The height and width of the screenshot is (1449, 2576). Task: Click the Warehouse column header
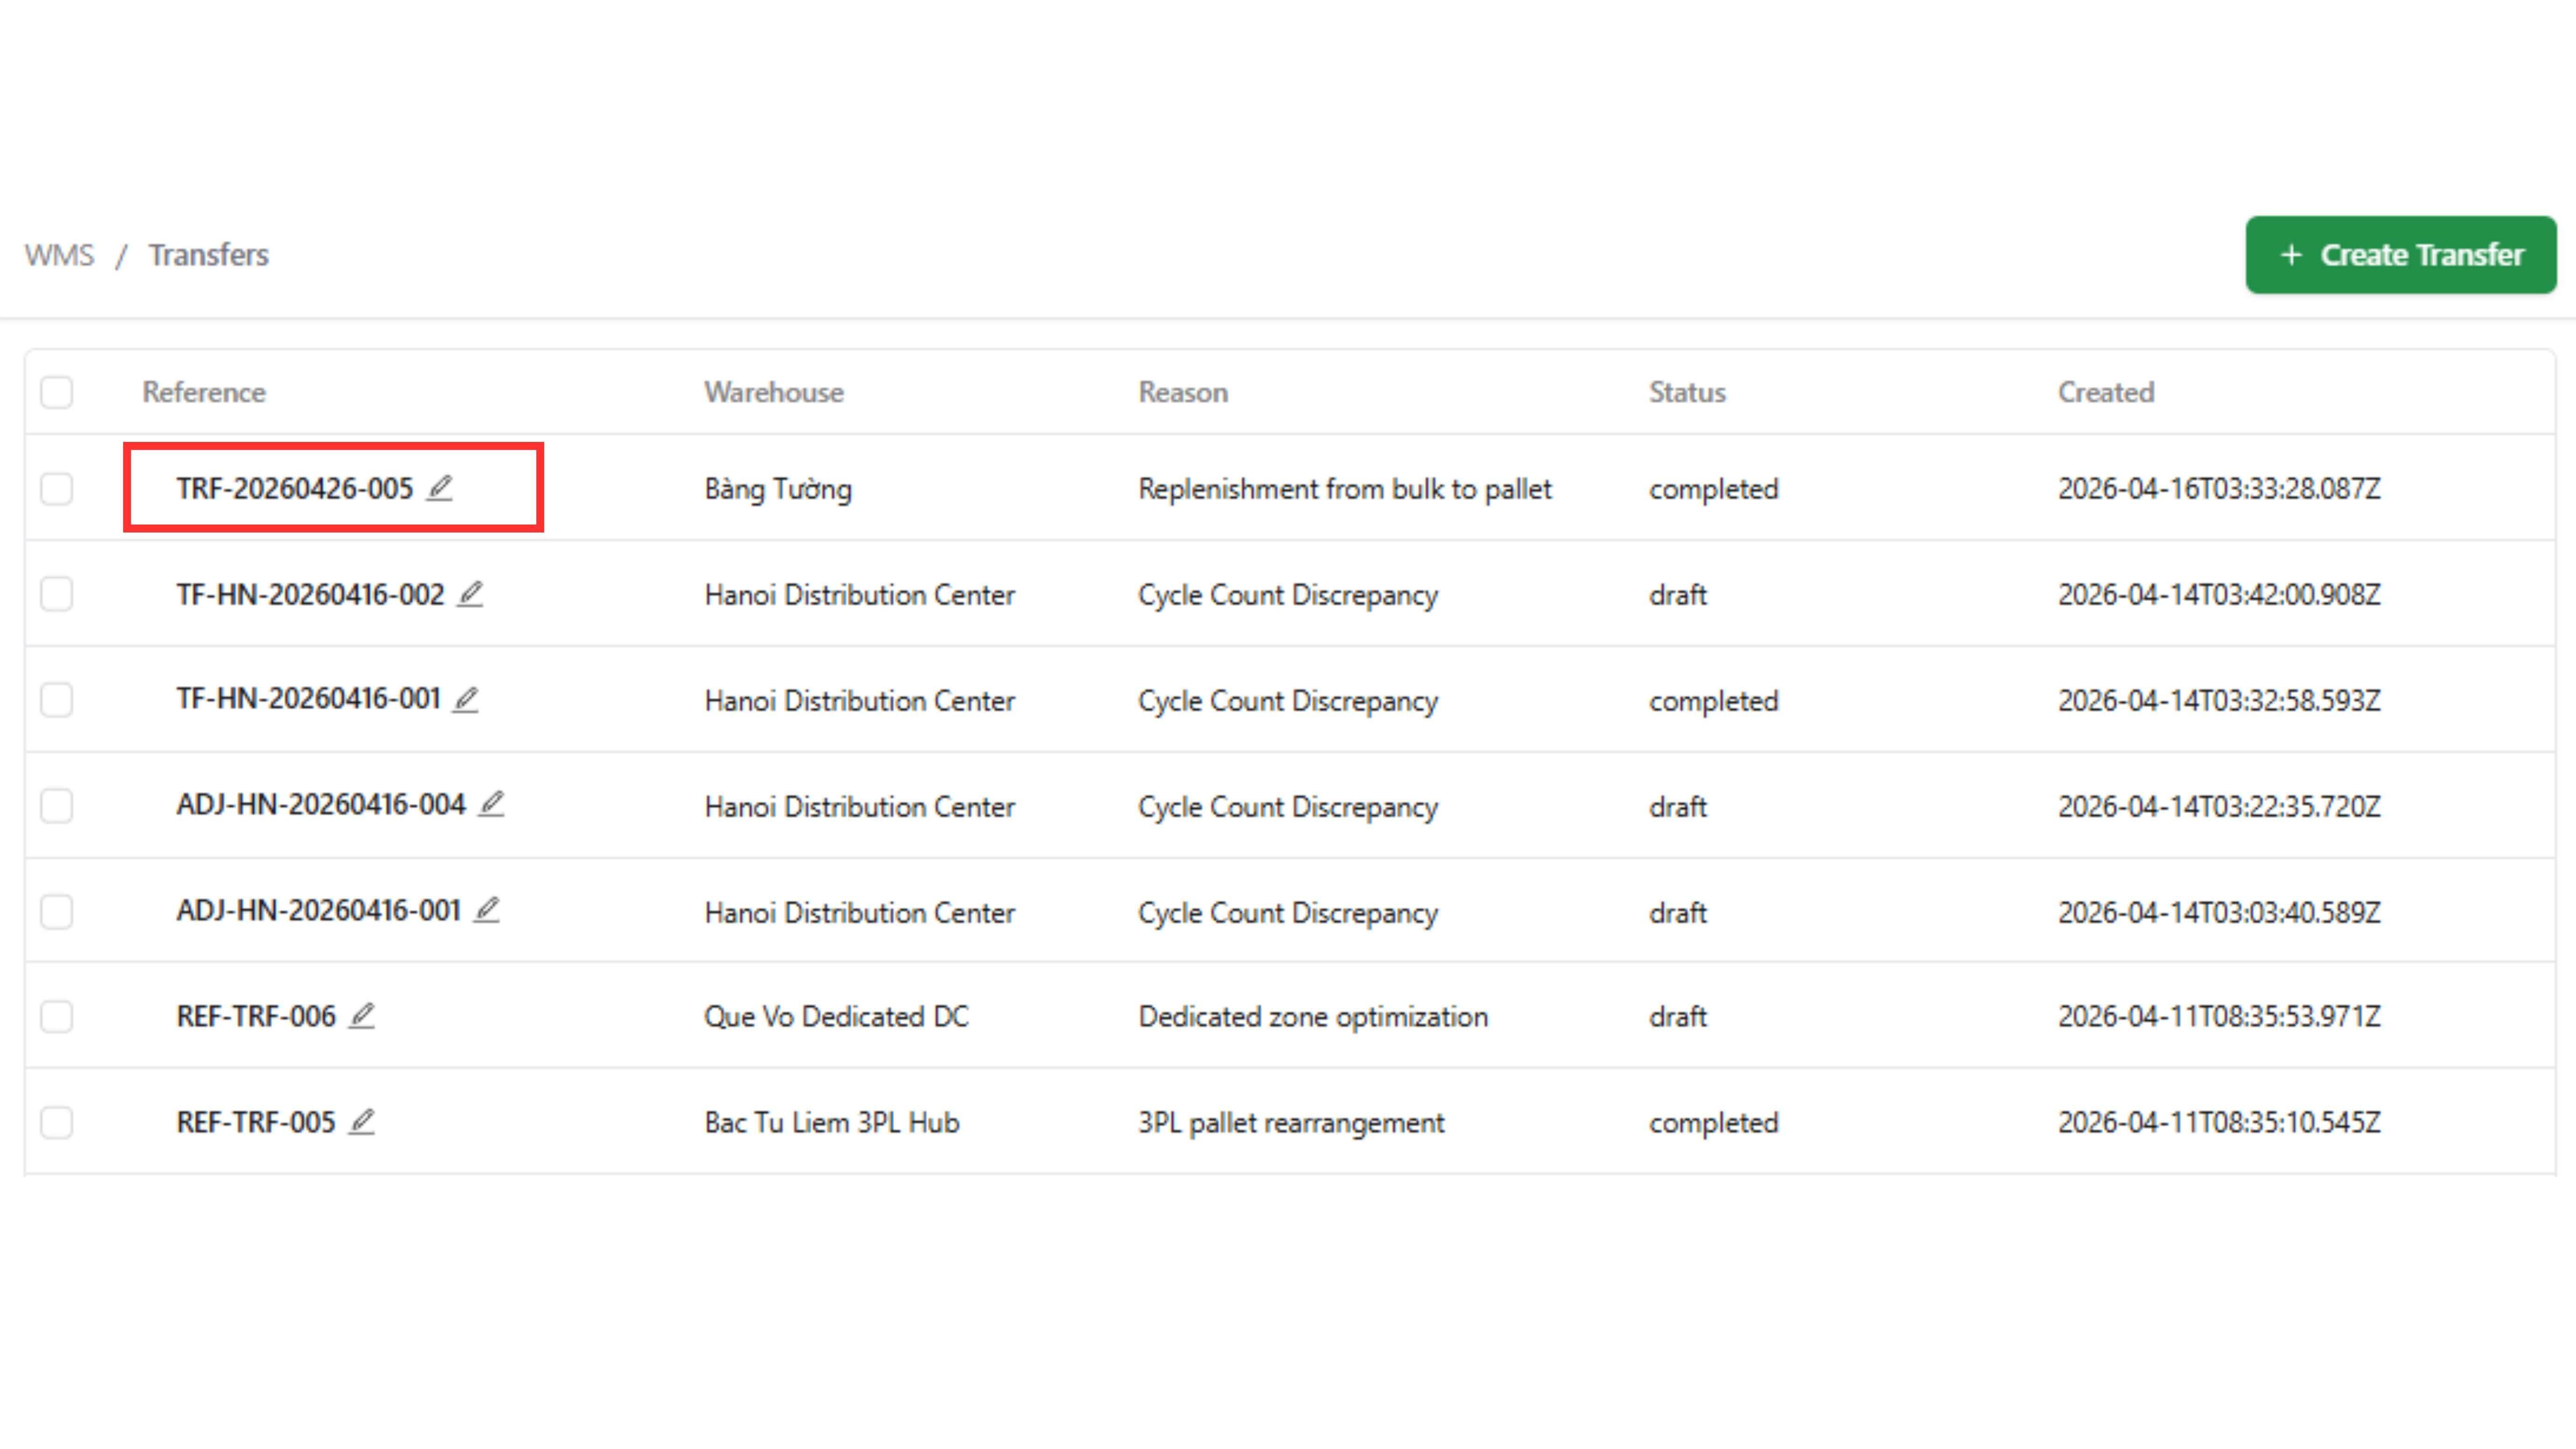tap(773, 392)
